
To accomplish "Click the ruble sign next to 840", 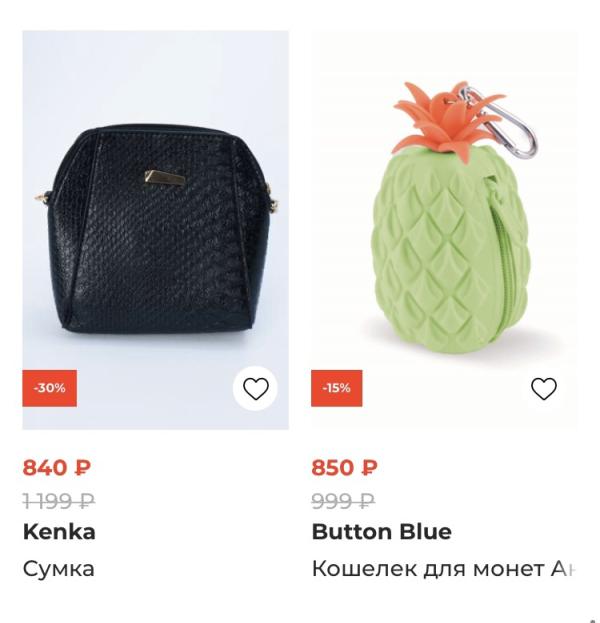I will coord(83,467).
